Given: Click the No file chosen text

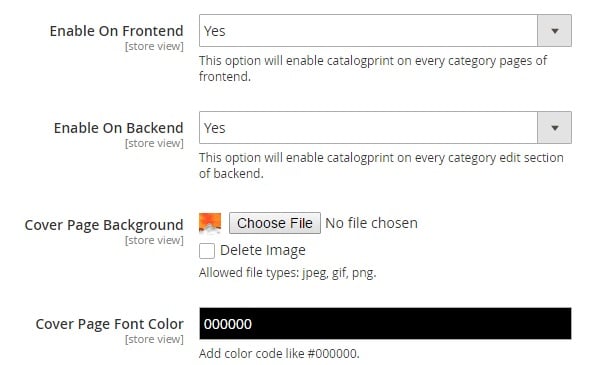Looking at the screenshot, I should [371, 223].
